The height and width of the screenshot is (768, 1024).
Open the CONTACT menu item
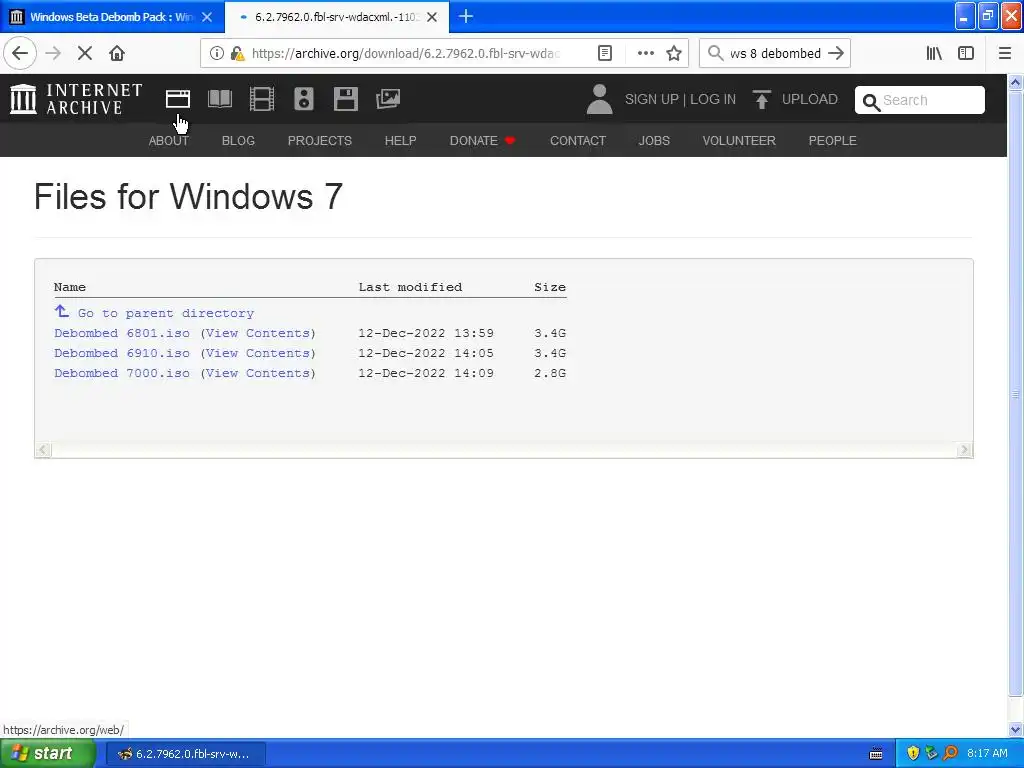578,140
